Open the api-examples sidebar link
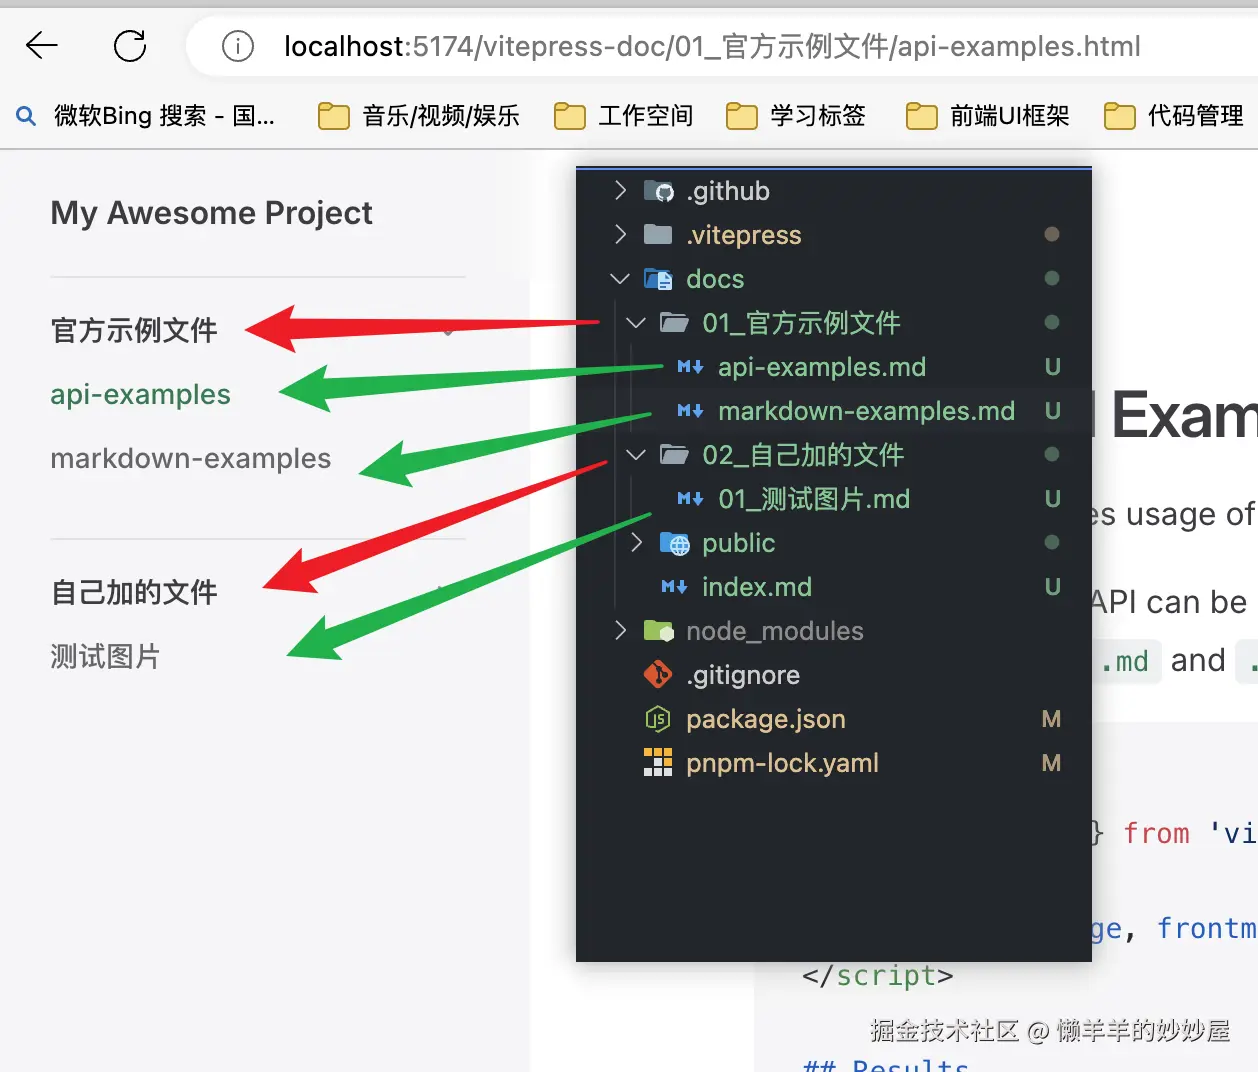Screen dimensions: 1258x1072 coord(140,394)
